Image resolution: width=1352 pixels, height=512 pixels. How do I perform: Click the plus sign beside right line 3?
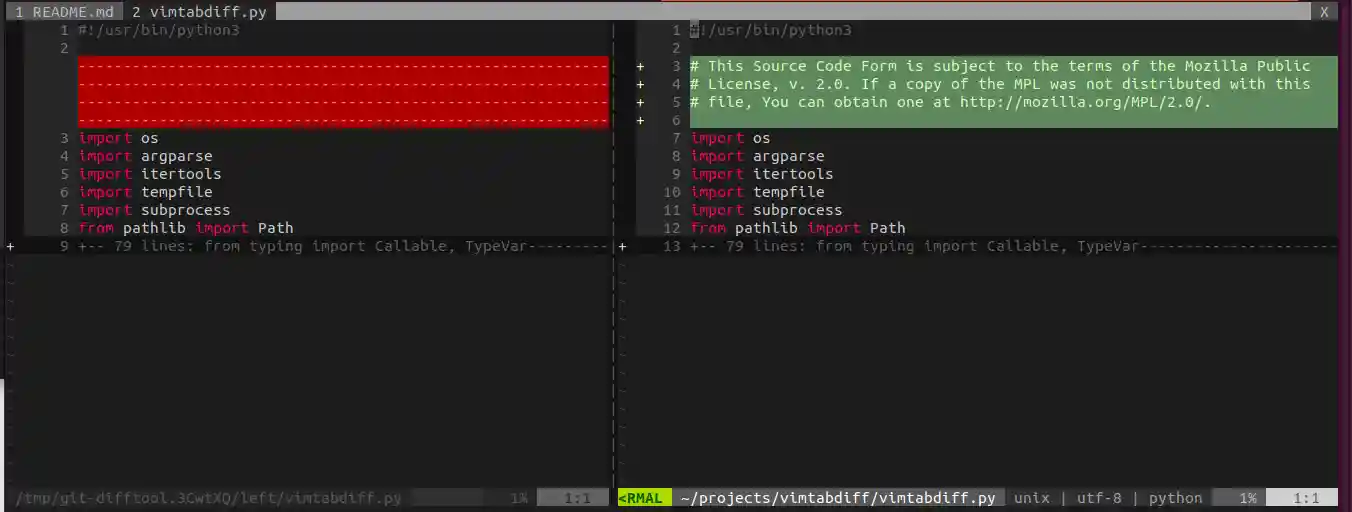[640, 66]
